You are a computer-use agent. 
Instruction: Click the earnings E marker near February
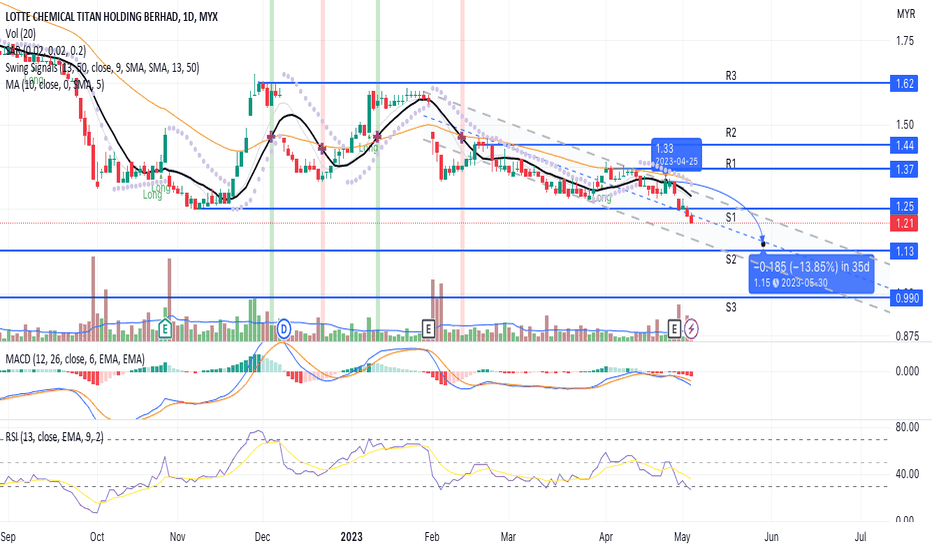(428, 328)
